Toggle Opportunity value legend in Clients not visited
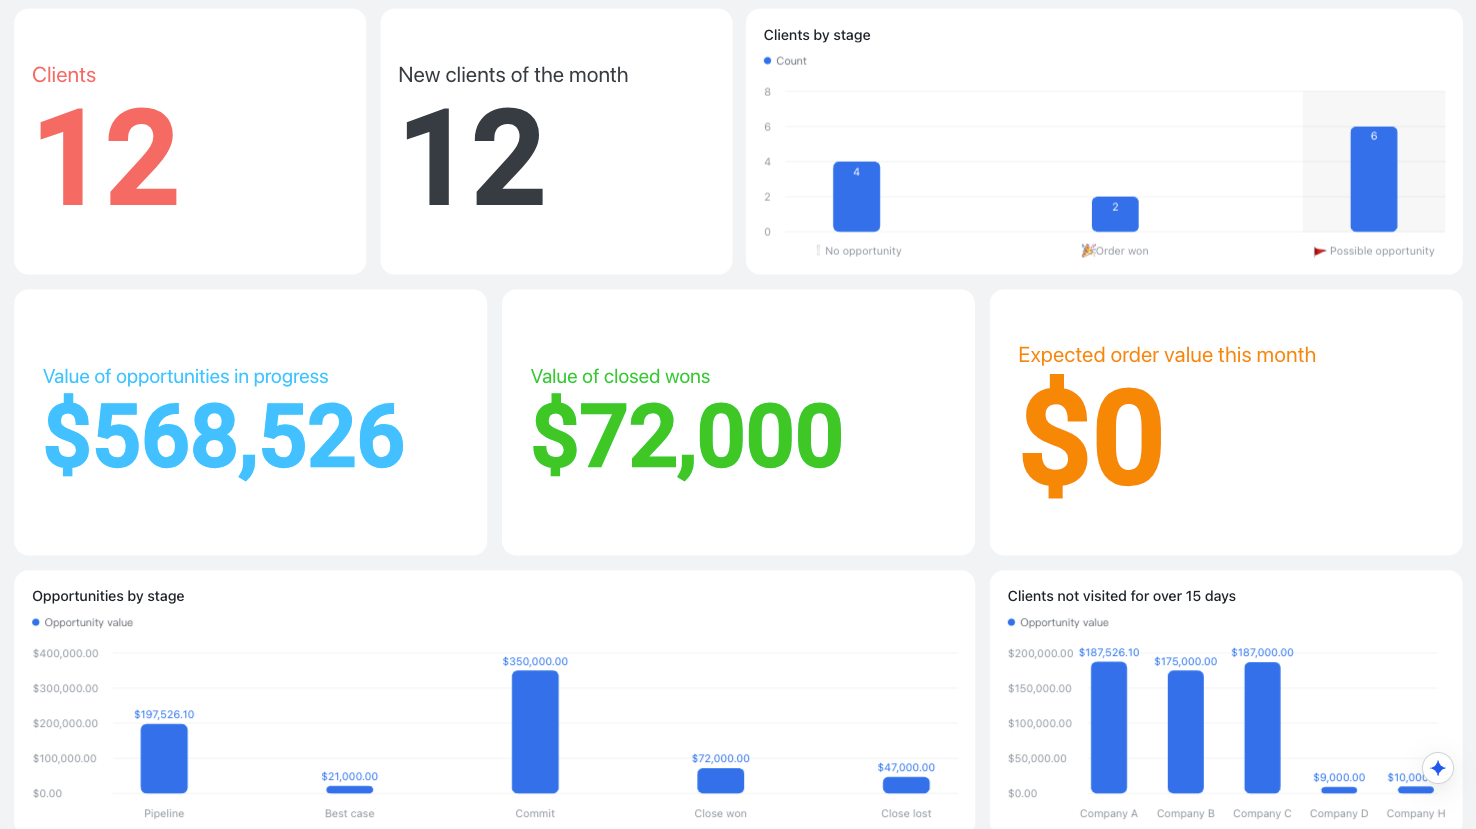The width and height of the screenshot is (1476, 829). click(x=1058, y=622)
